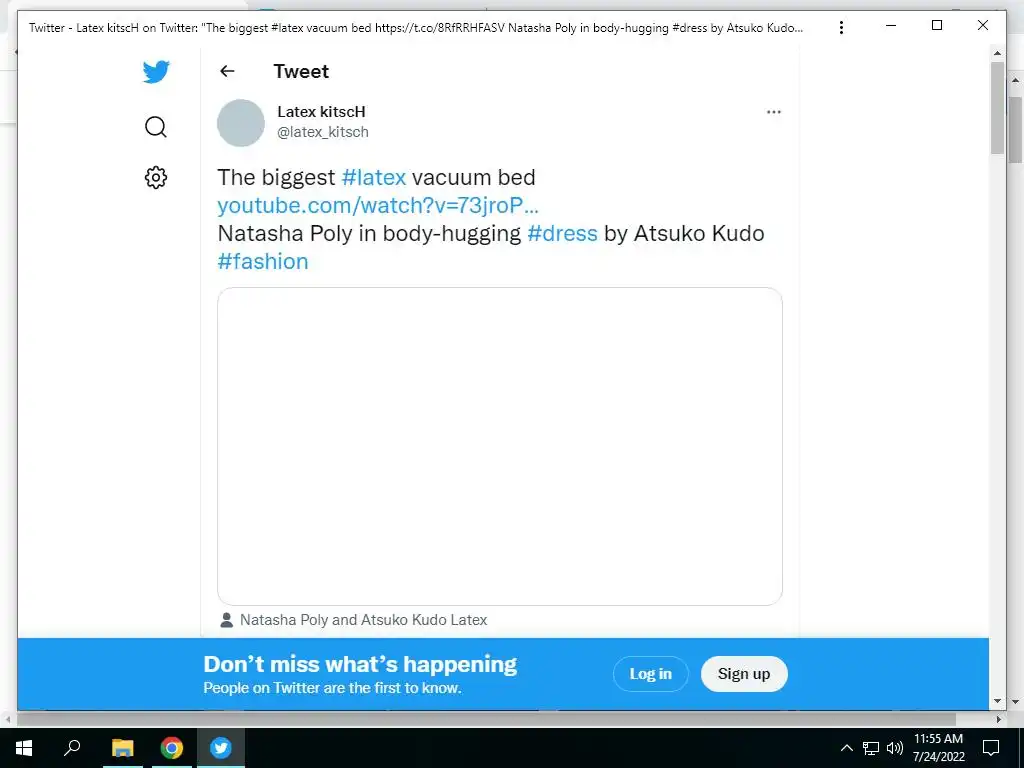The height and width of the screenshot is (768, 1024).
Task: Click "People on Twitter are the first to know."
Action: pos(332,688)
